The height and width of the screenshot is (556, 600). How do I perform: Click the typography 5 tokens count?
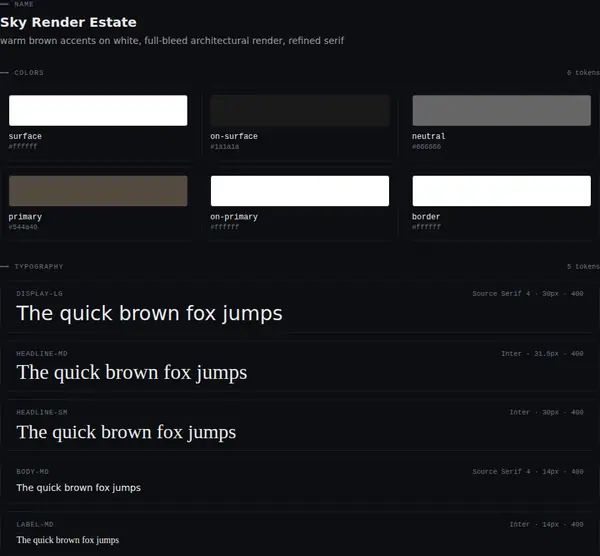coord(583,266)
